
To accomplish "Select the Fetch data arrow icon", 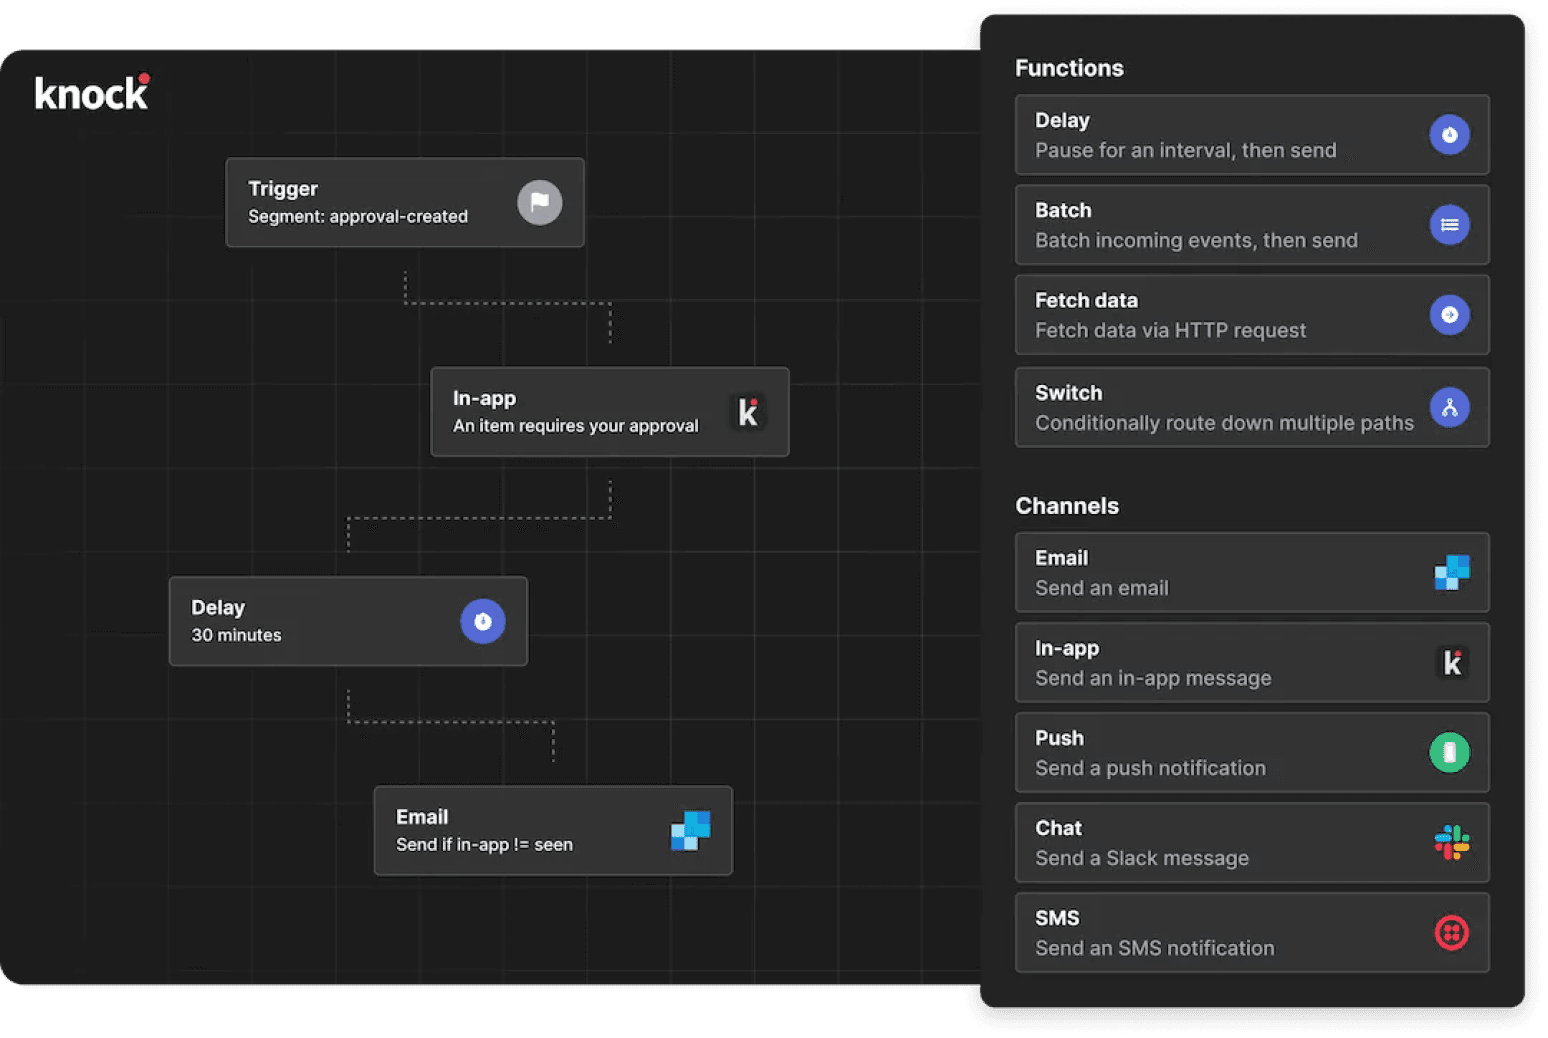I will point(1450,315).
